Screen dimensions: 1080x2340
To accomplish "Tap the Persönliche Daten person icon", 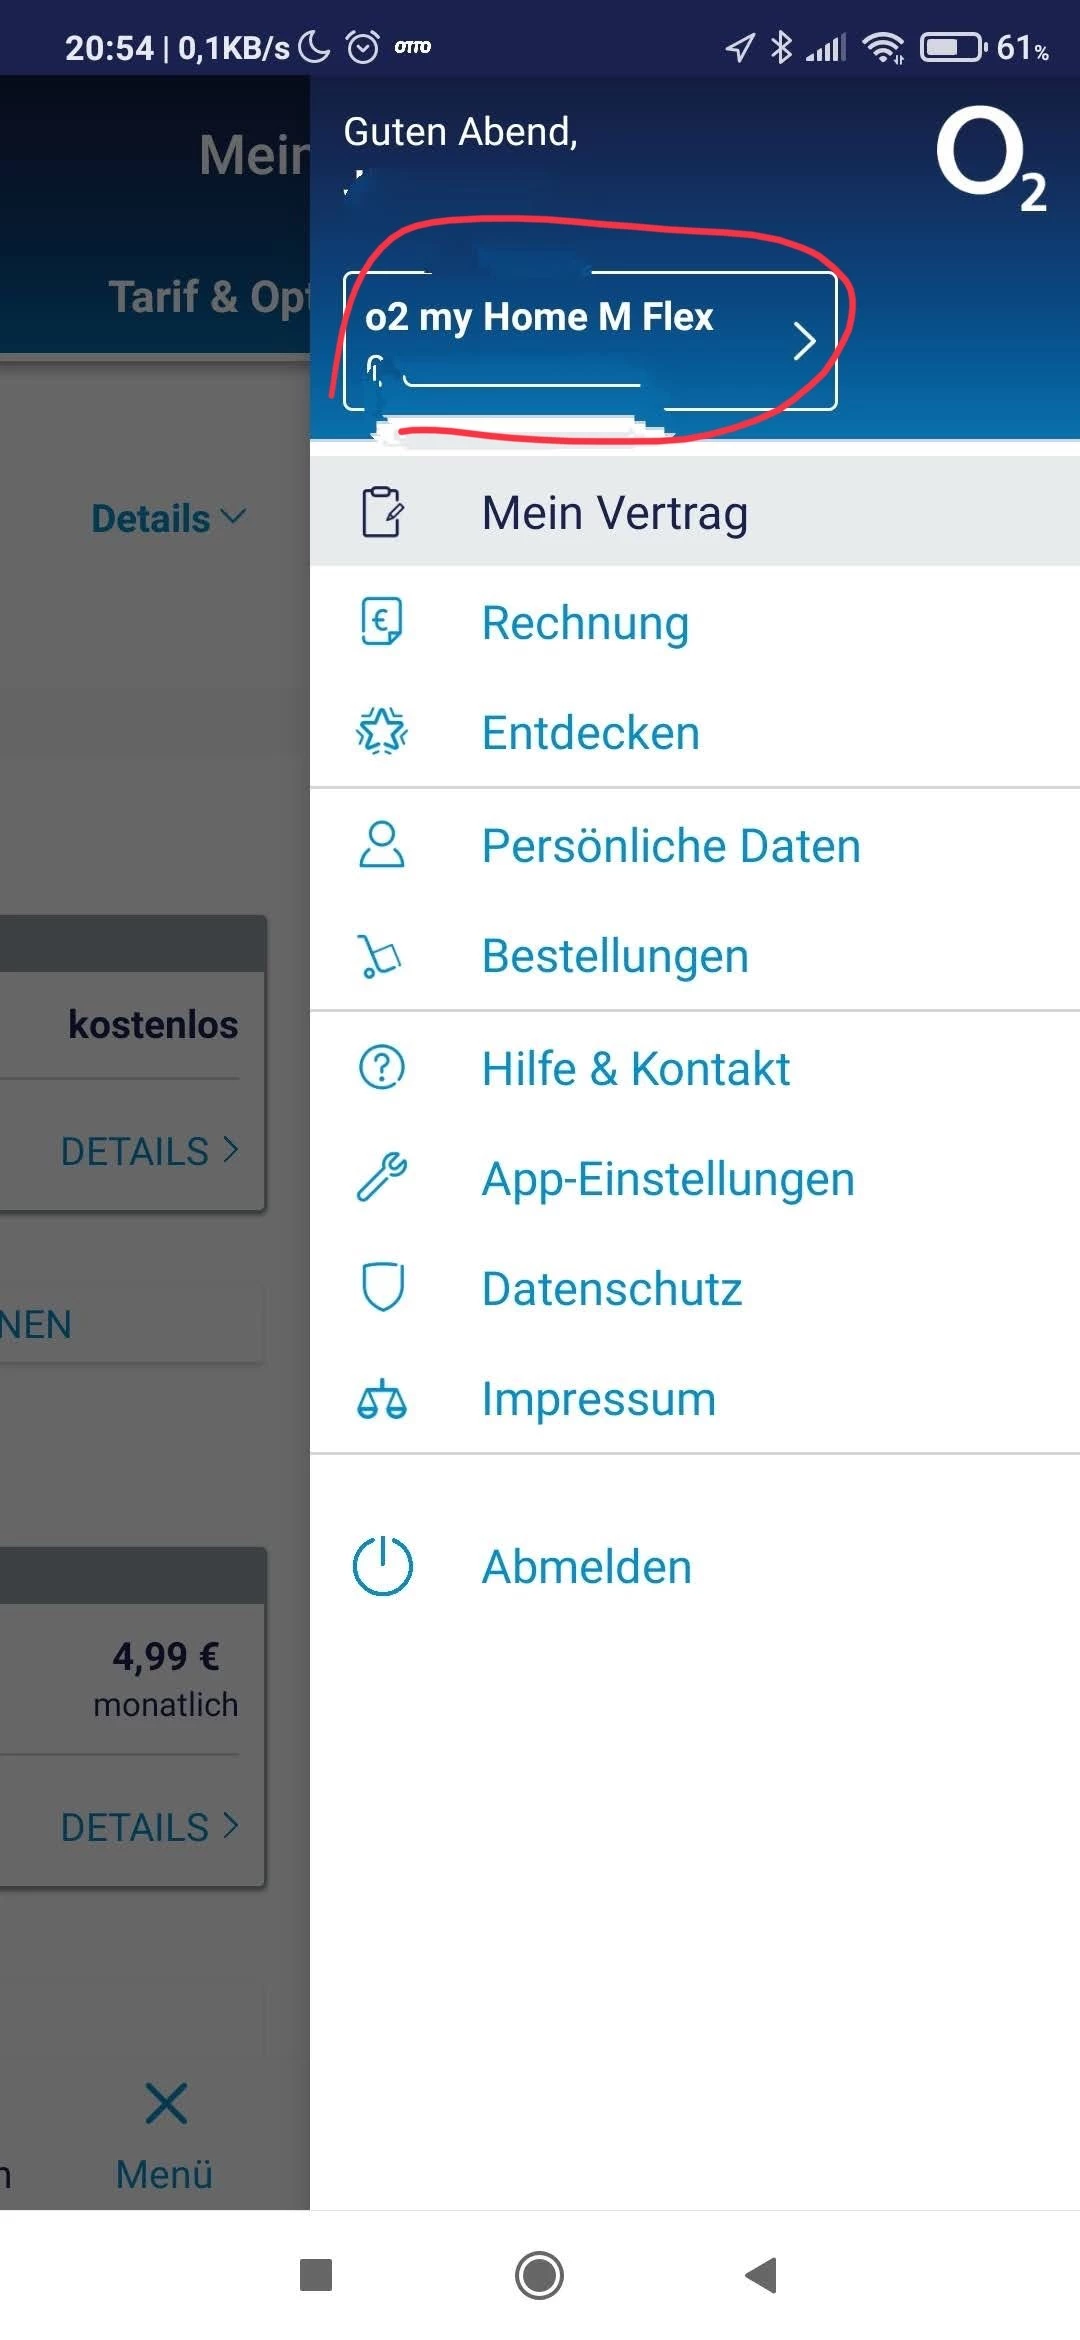I will [x=381, y=845].
